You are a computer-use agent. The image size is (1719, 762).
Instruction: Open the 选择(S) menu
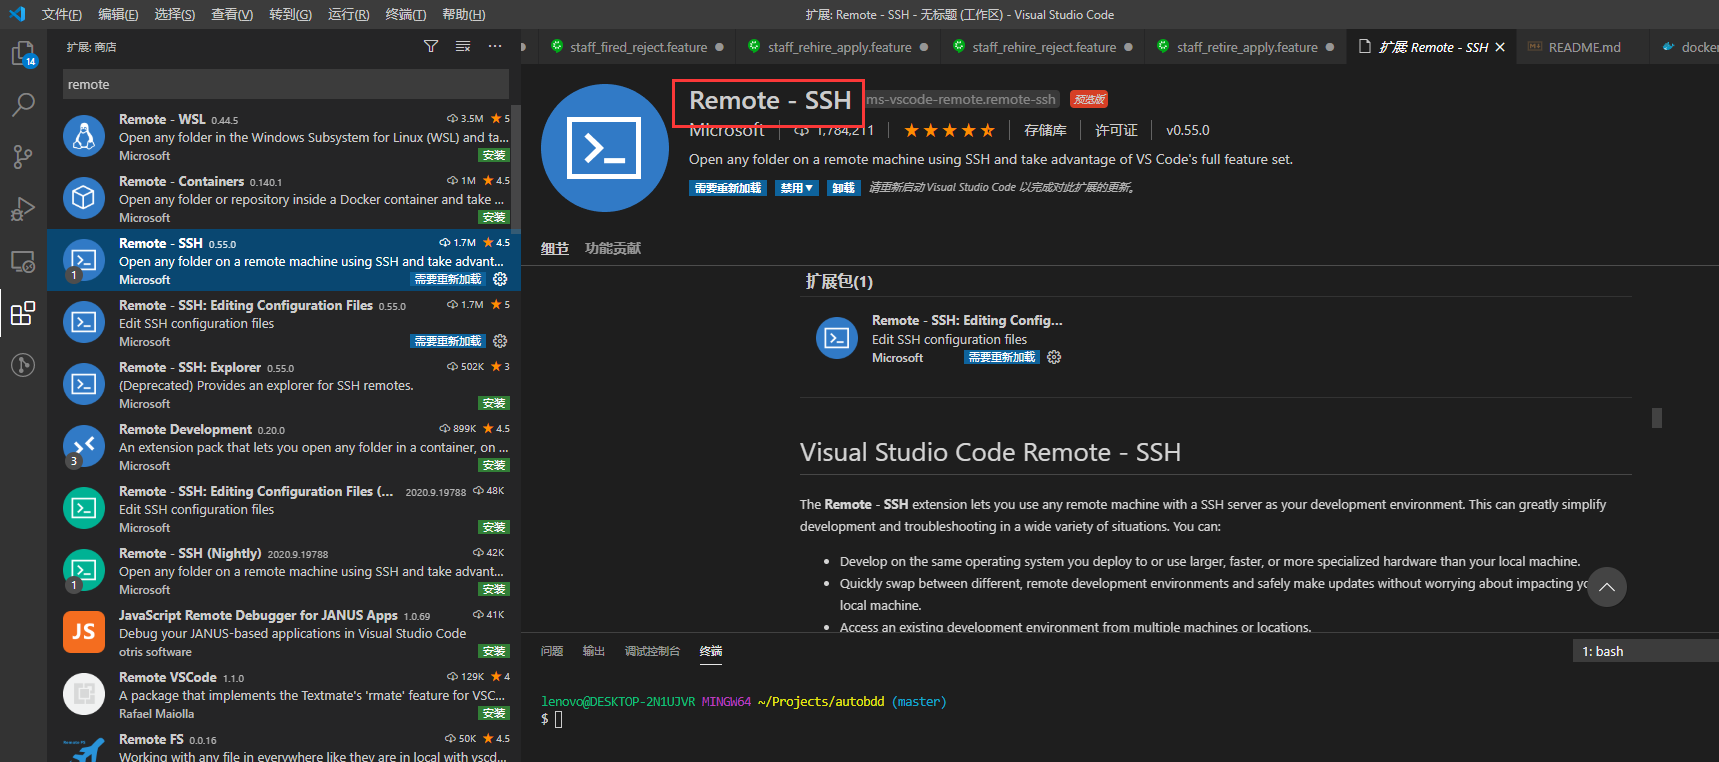coord(175,14)
